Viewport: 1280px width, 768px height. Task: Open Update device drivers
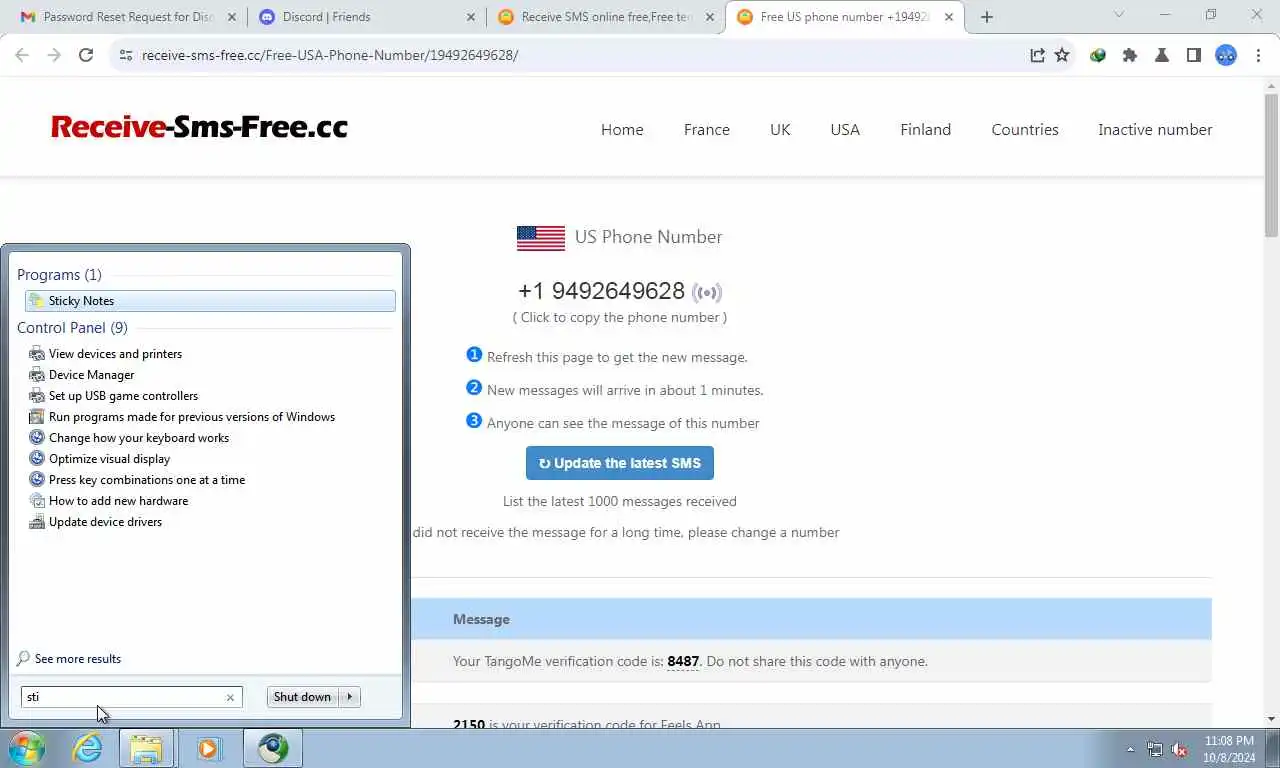point(105,522)
